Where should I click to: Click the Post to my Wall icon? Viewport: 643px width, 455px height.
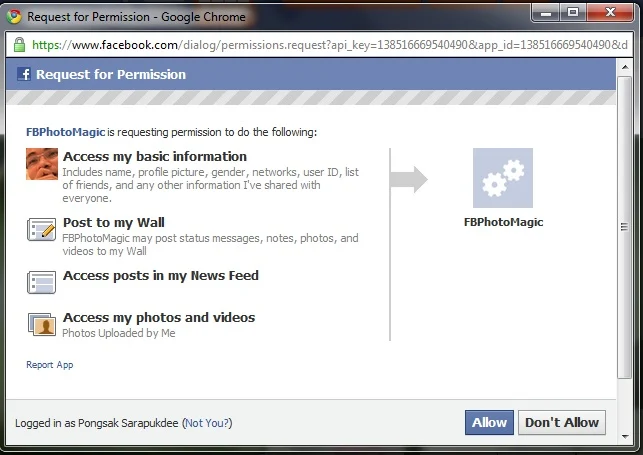(41, 230)
